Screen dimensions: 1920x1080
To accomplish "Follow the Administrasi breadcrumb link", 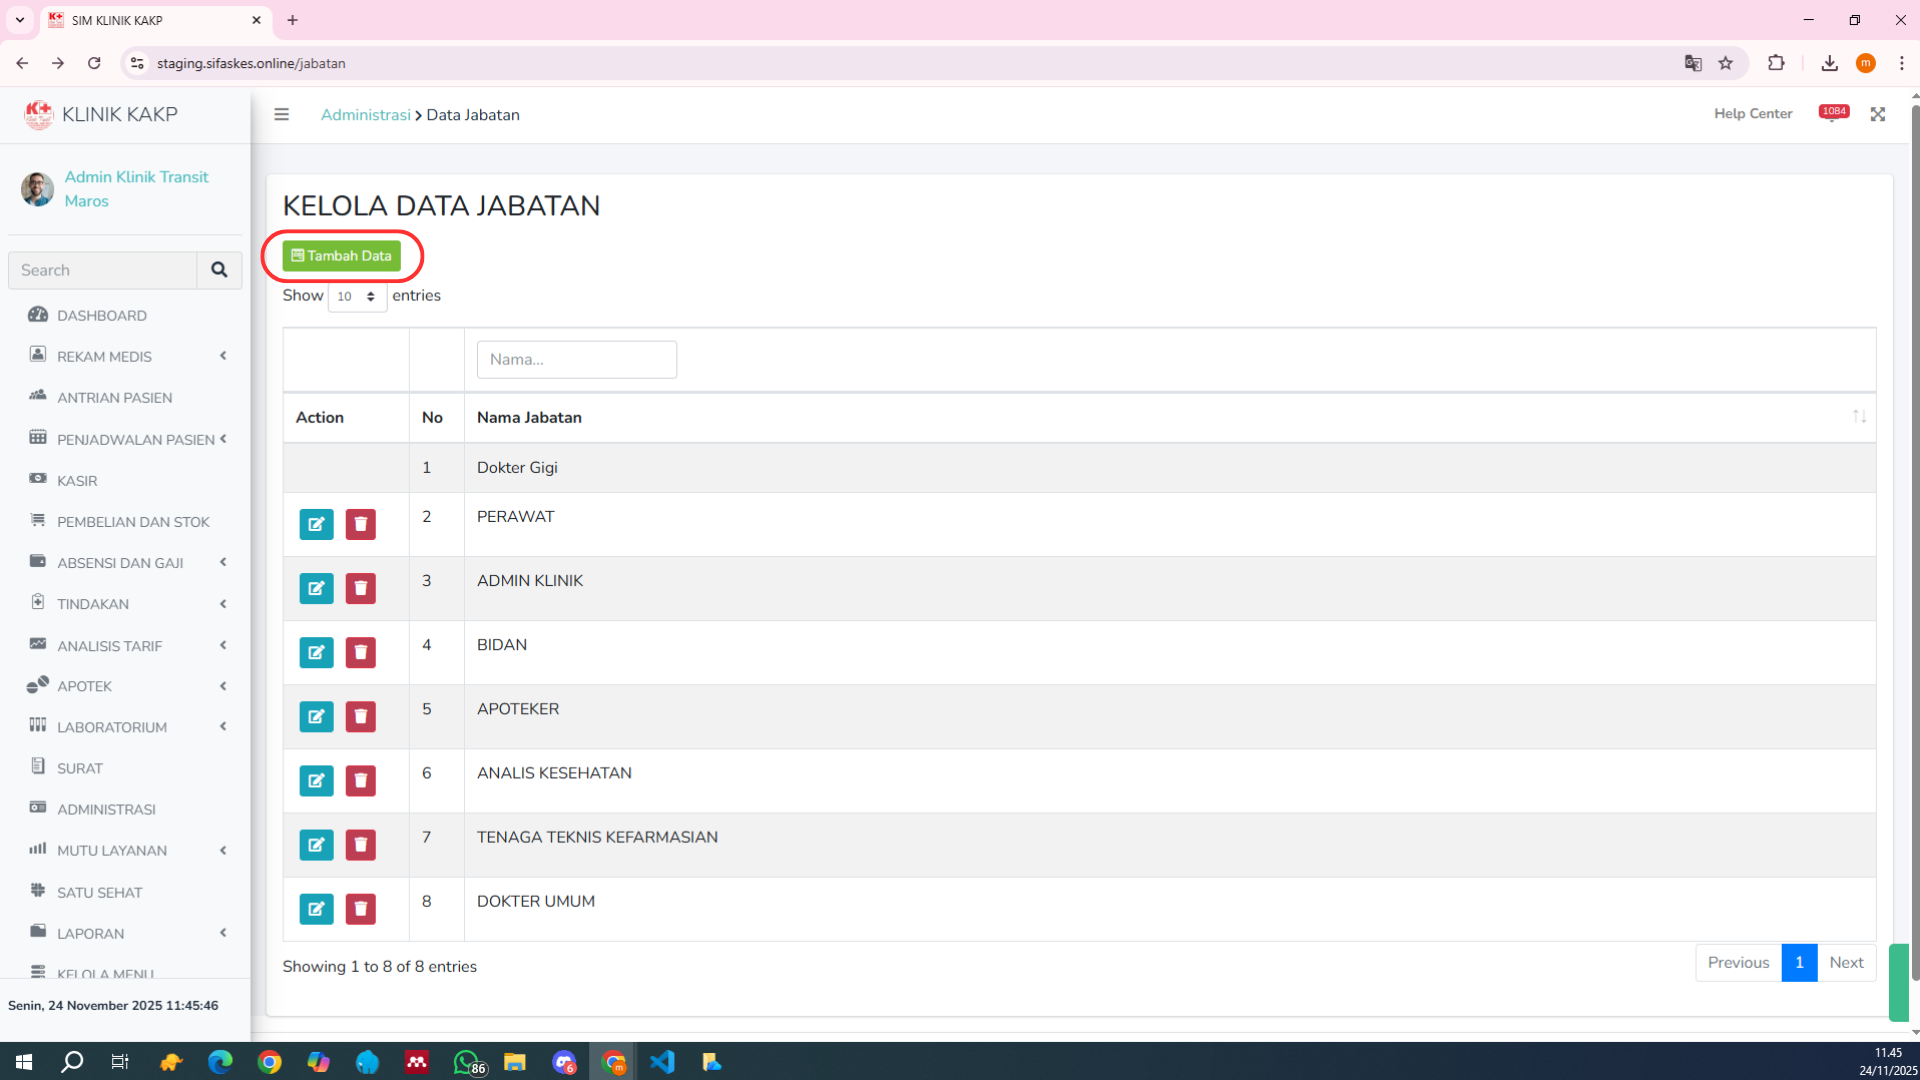I will point(365,115).
